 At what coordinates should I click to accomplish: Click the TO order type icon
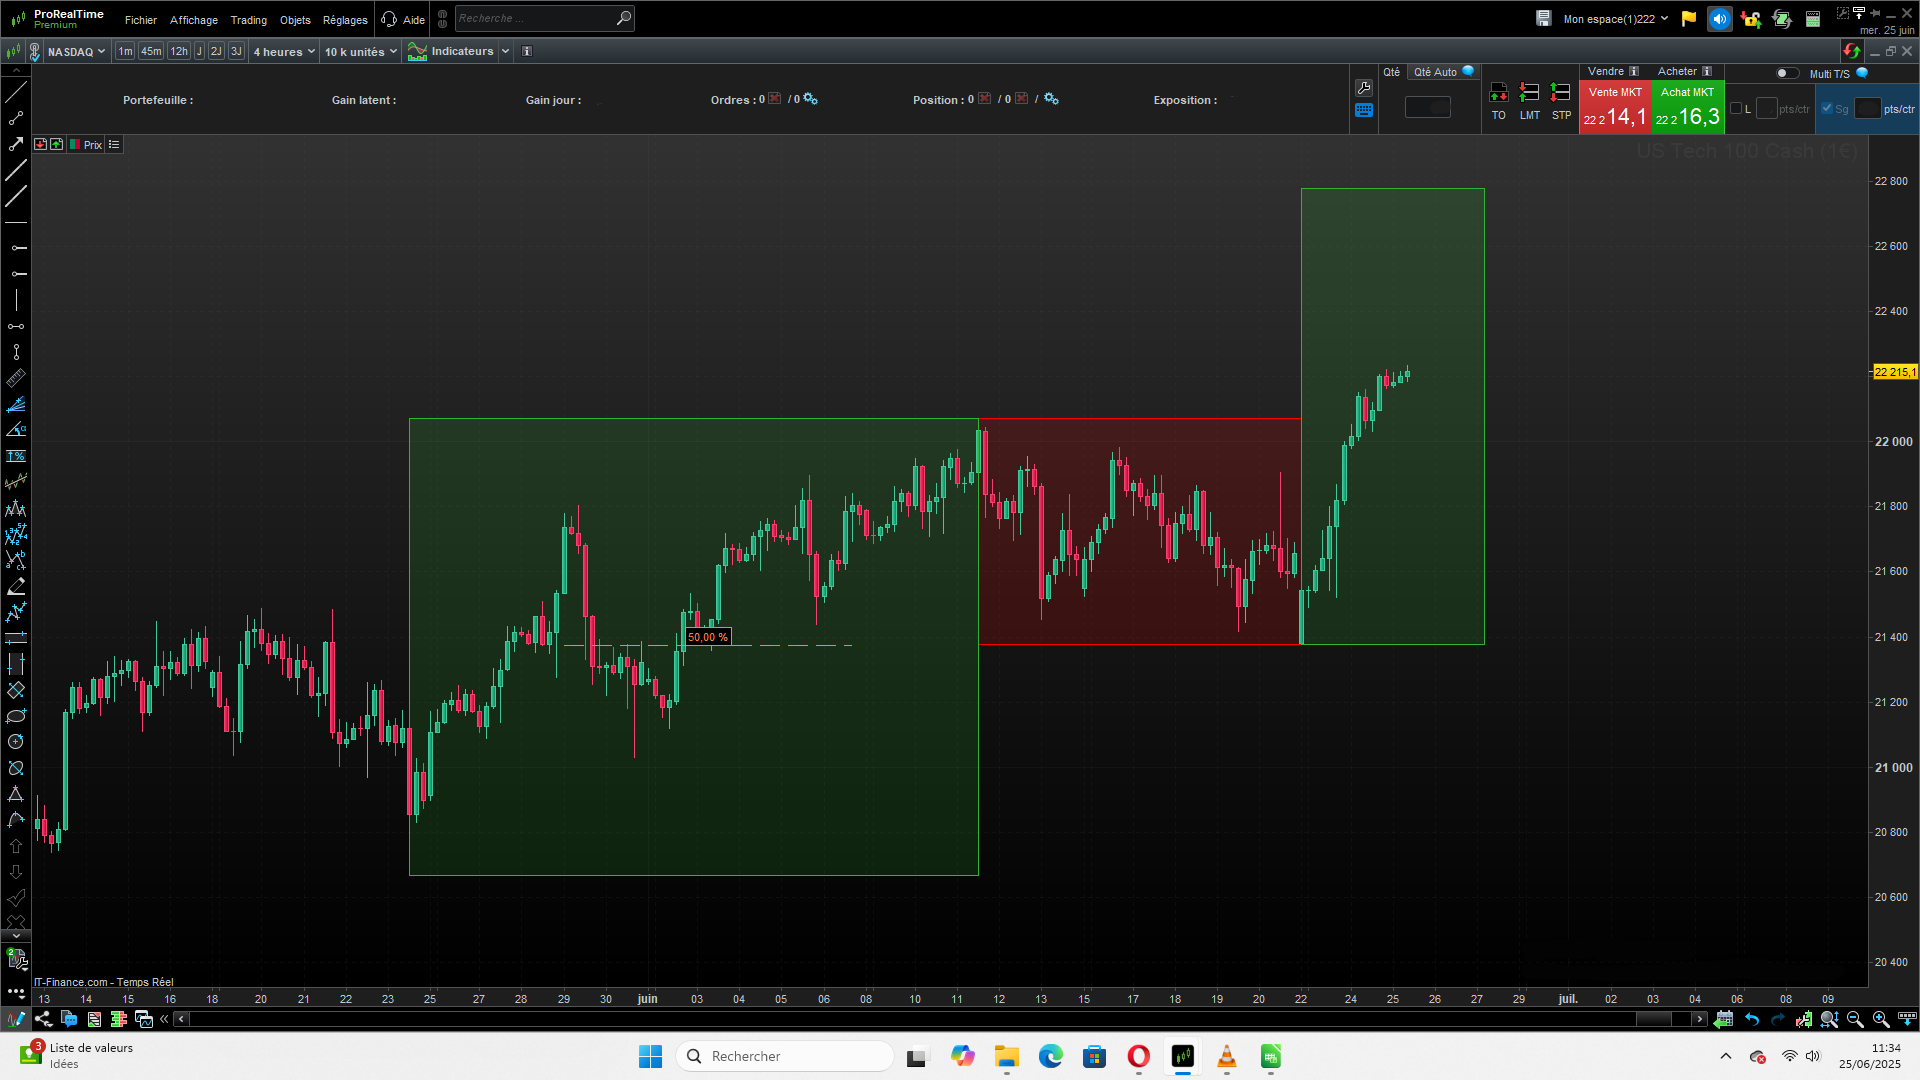tap(1498, 93)
